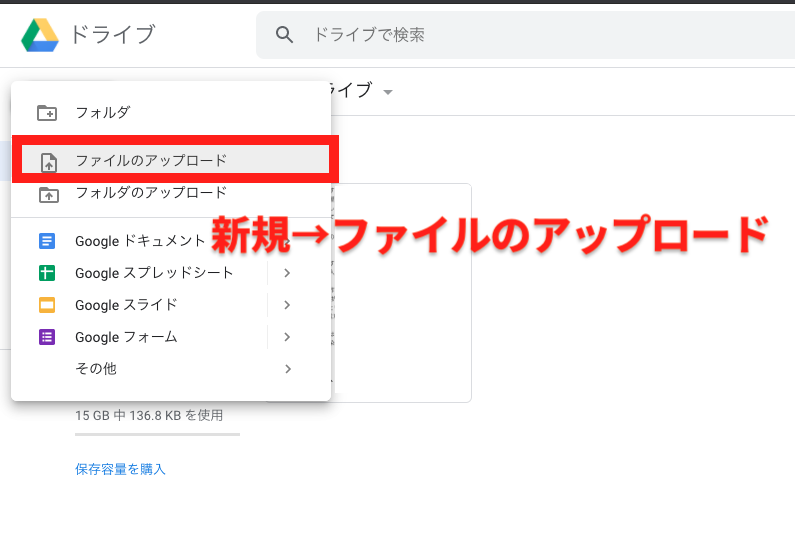Click the search magnifier icon
This screenshot has width=795, height=560.
point(284,34)
